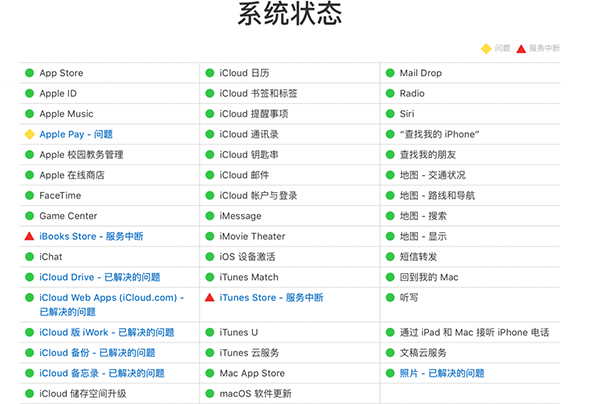Open the iCloud 备份 - 已解决的问题 link

pyautogui.click(x=97, y=353)
